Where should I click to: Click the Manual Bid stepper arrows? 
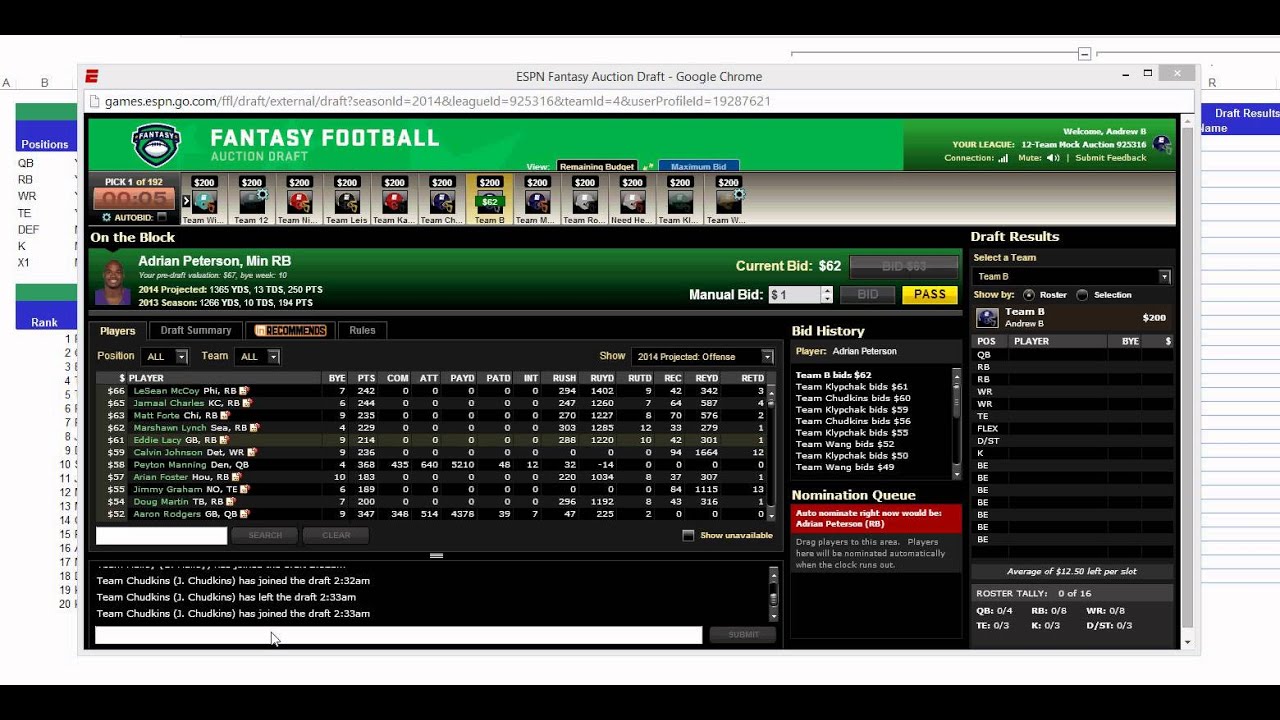[x=827, y=295]
